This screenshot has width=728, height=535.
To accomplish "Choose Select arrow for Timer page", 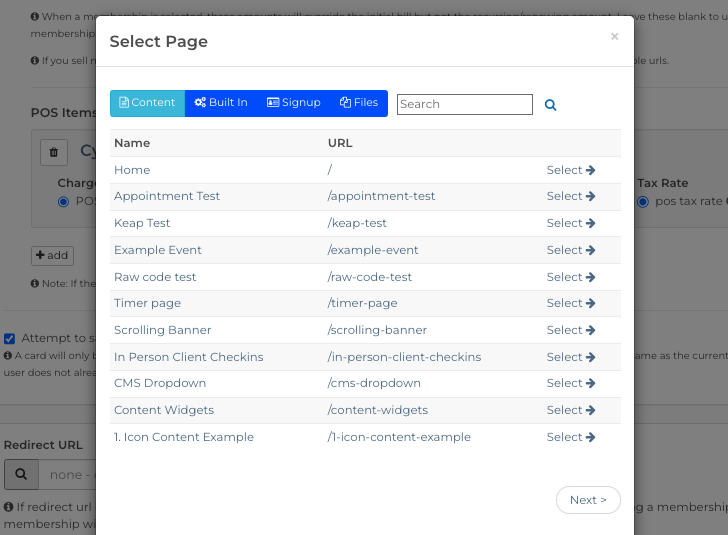I will click(570, 303).
